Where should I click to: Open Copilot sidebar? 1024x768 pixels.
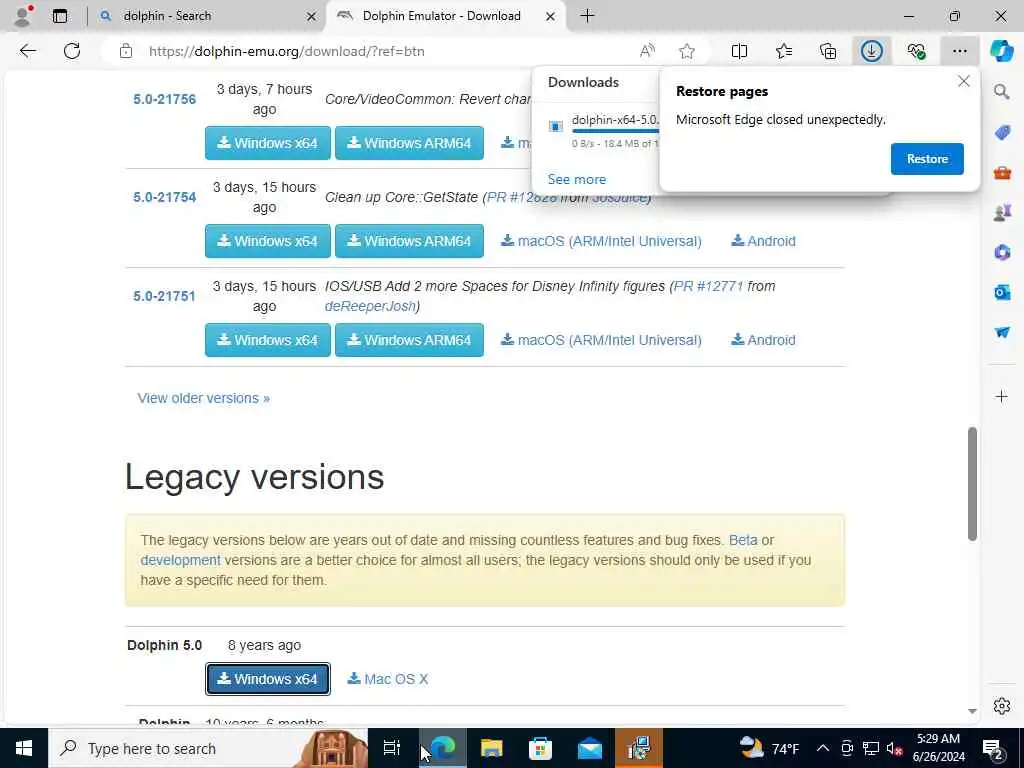click(1002, 51)
